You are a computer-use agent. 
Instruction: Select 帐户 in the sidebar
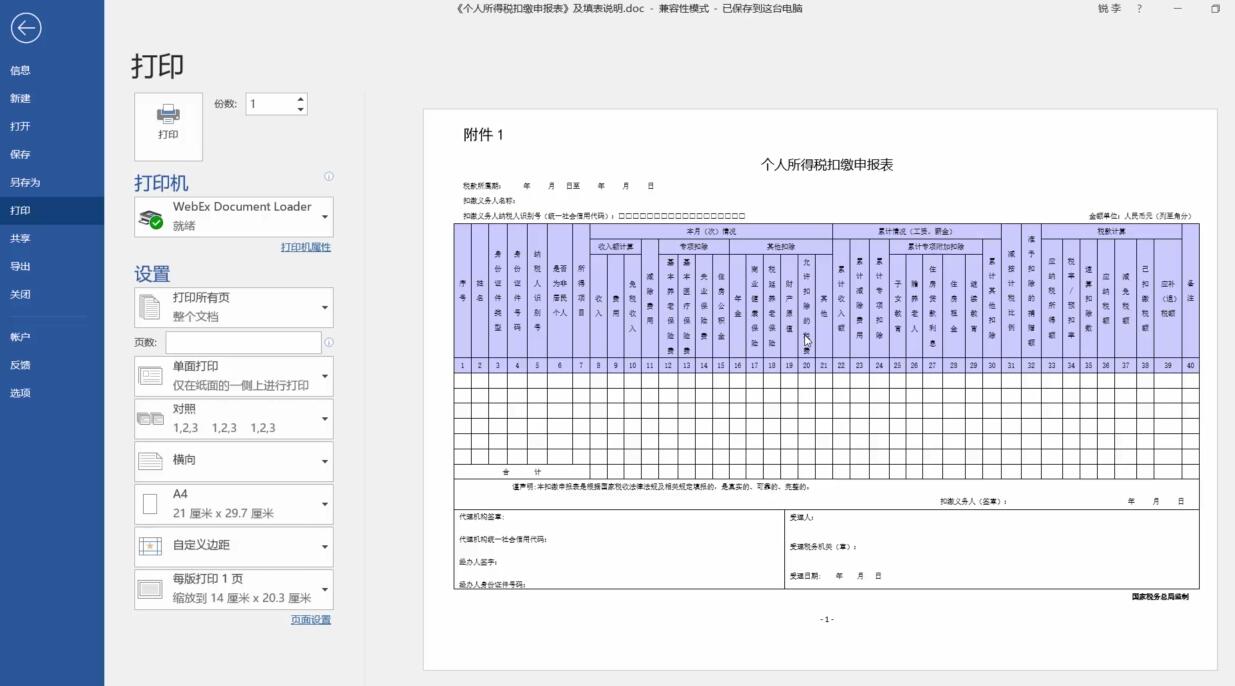[52, 337]
